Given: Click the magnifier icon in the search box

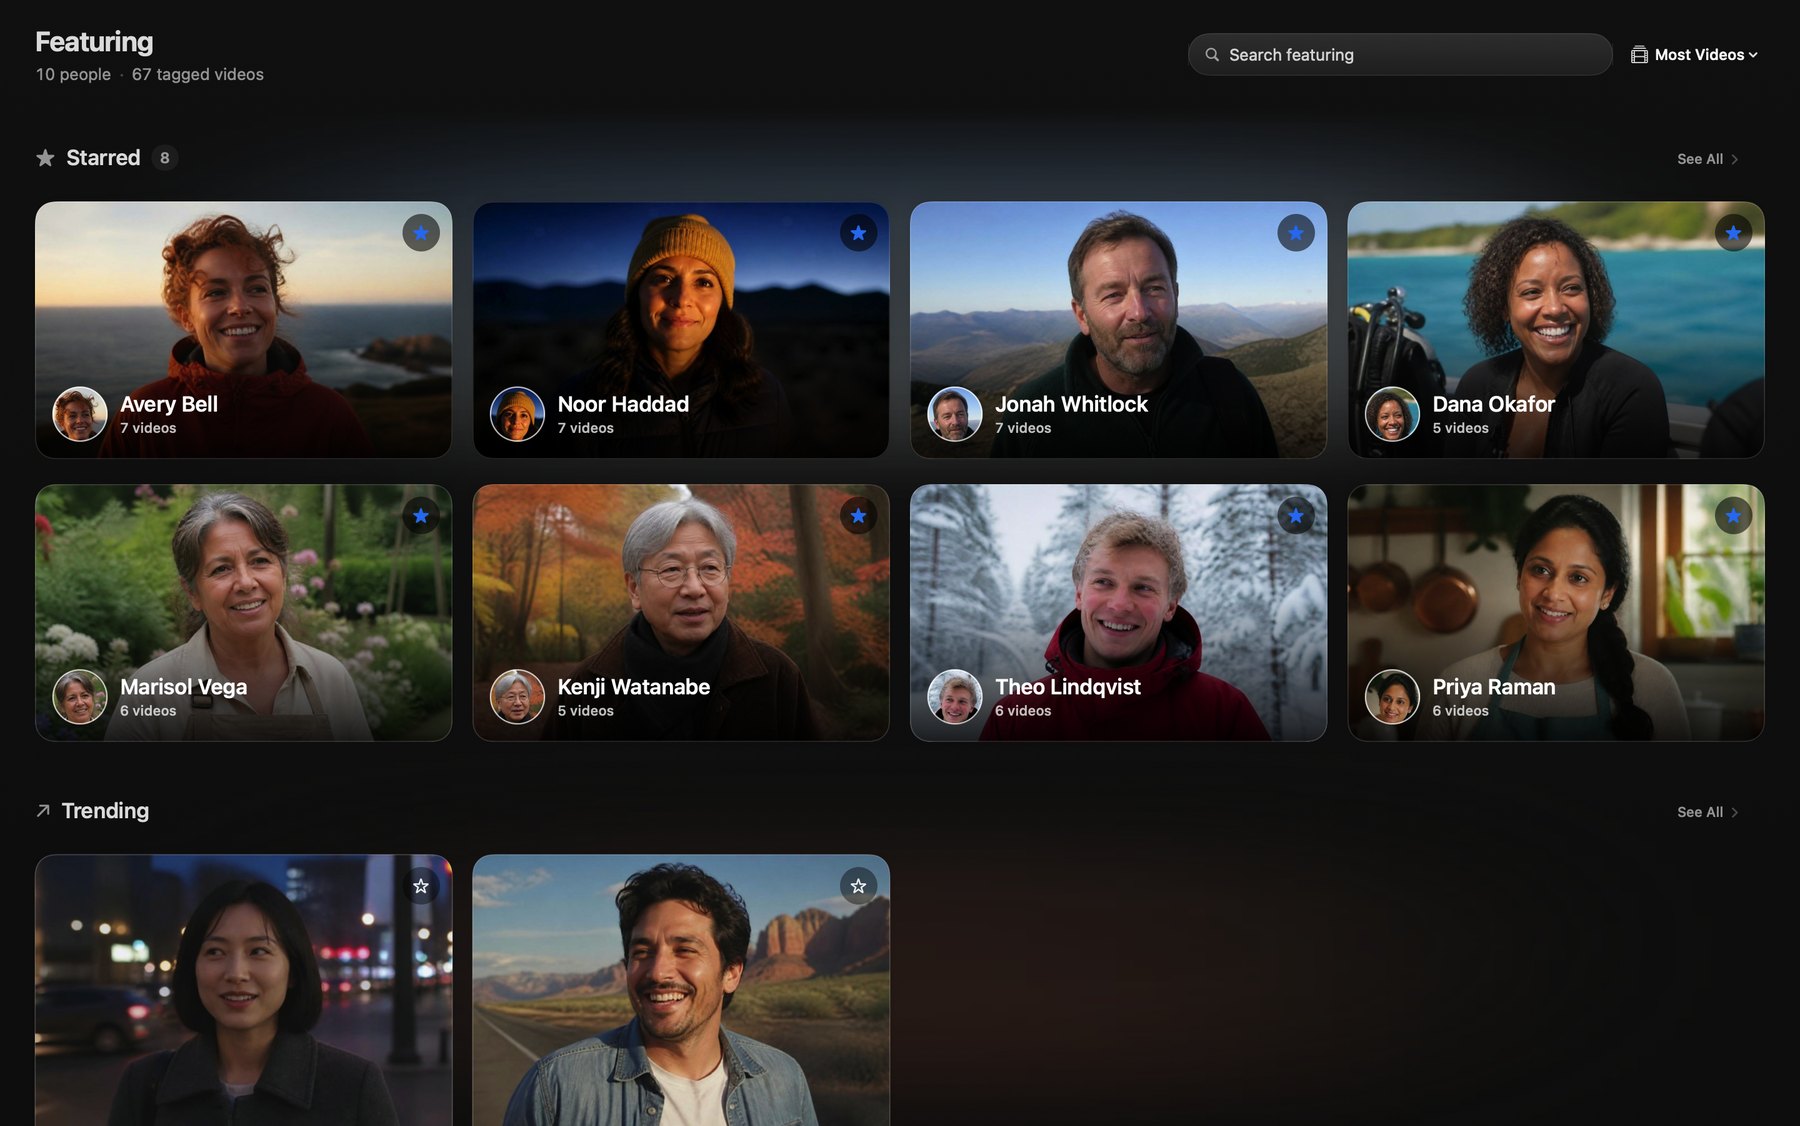Looking at the screenshot, I should [x=1212, y=55].
